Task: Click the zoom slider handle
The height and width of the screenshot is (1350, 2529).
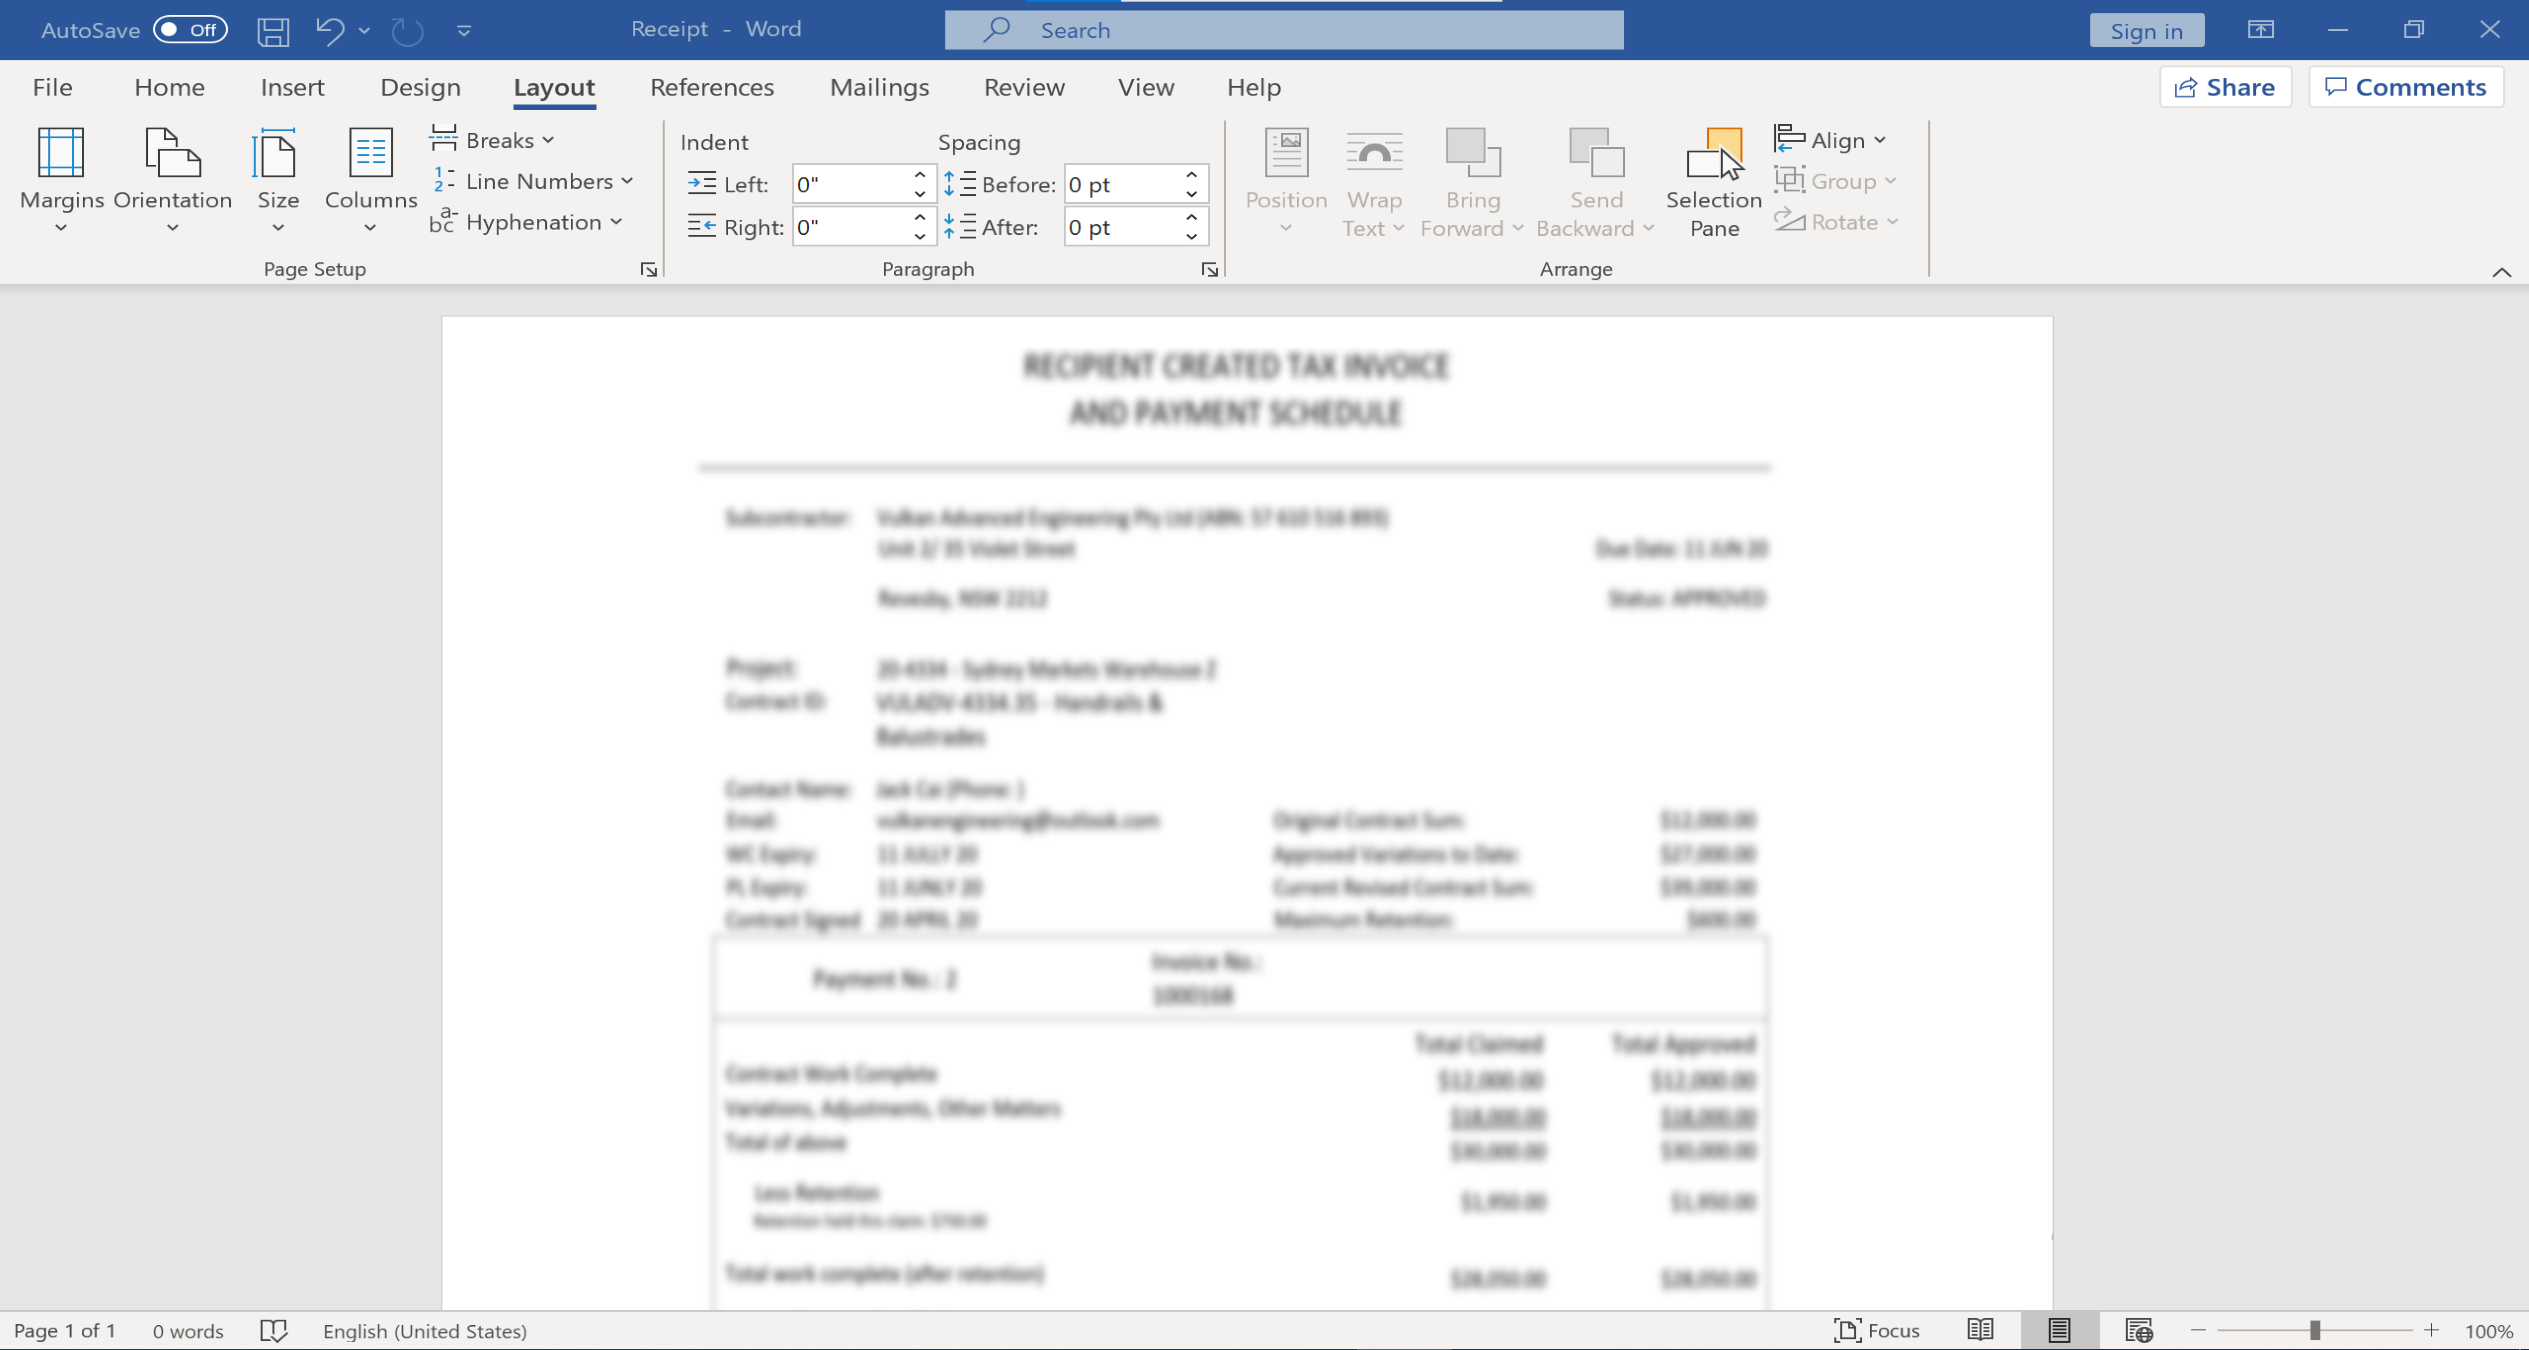Action: click(2314, 1330)
